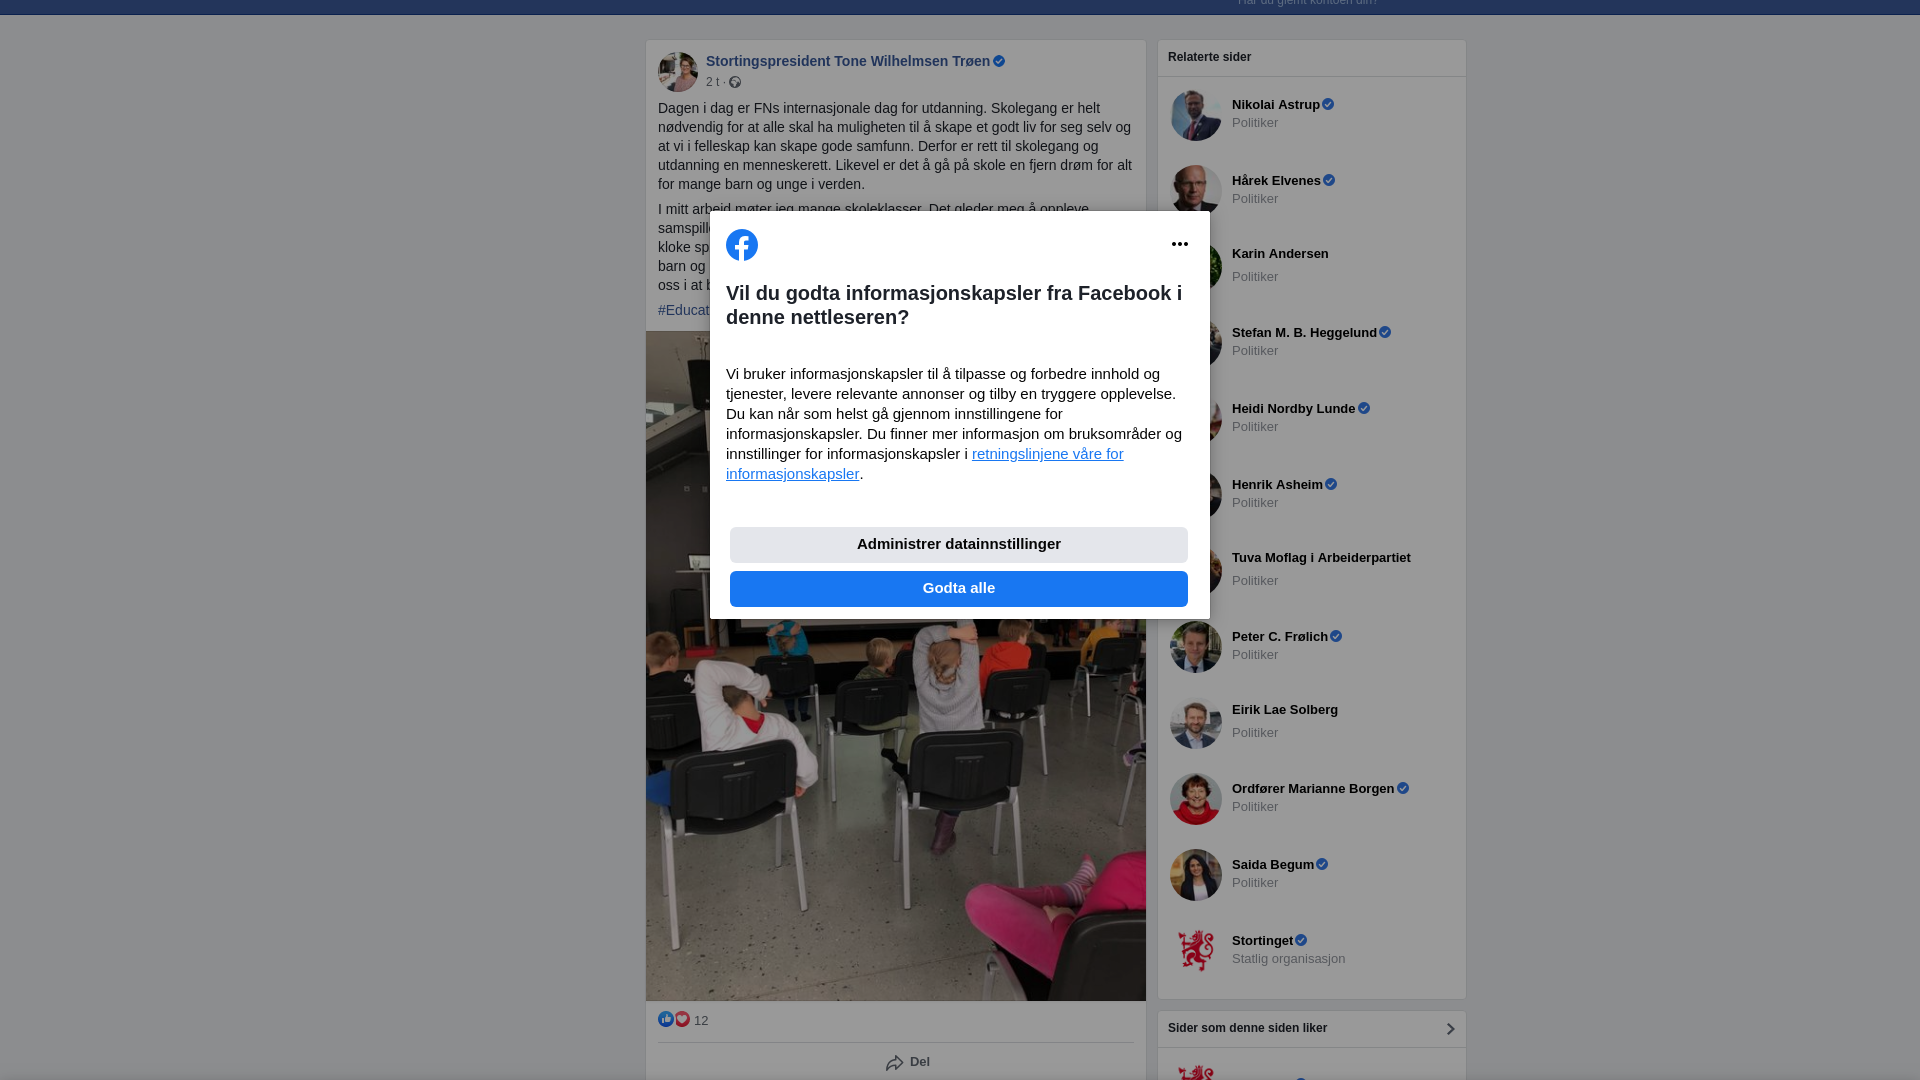The height and width of the screenshot is (1080, 1920).
Task: Click the public globe icon beside timestamp
Action: point(735,82)
